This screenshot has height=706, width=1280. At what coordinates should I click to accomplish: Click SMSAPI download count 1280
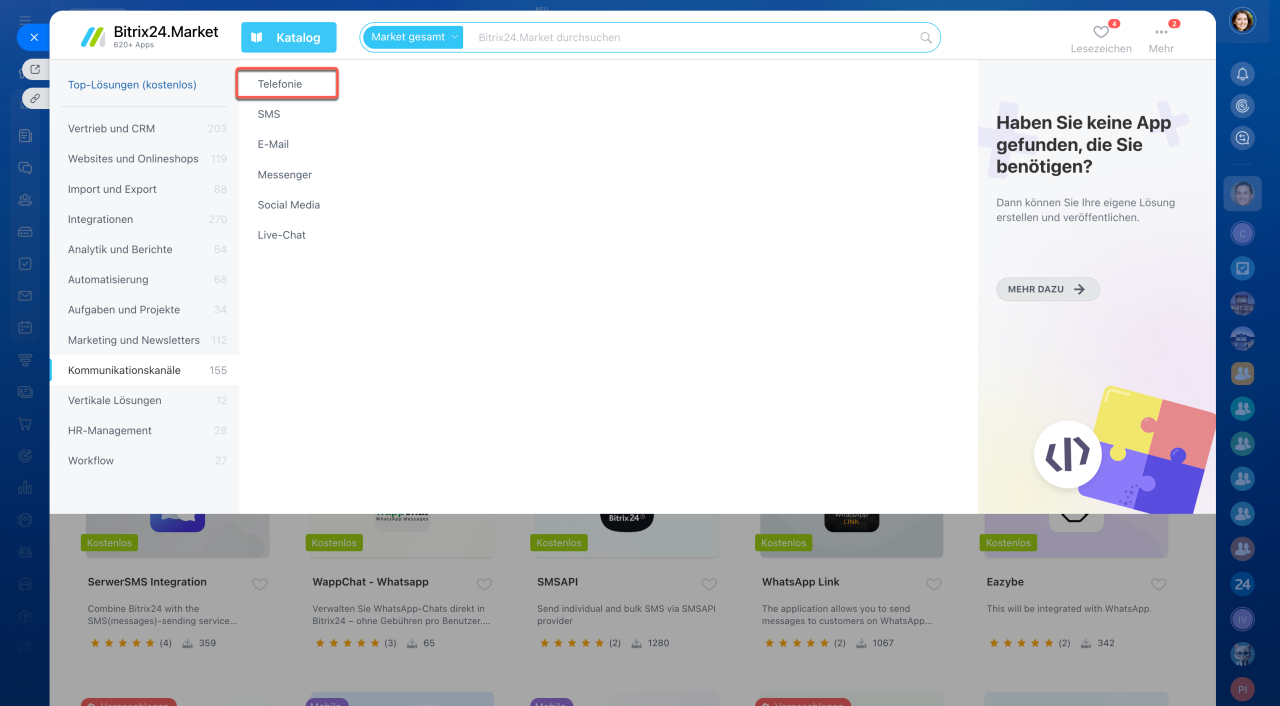(650, 643)
